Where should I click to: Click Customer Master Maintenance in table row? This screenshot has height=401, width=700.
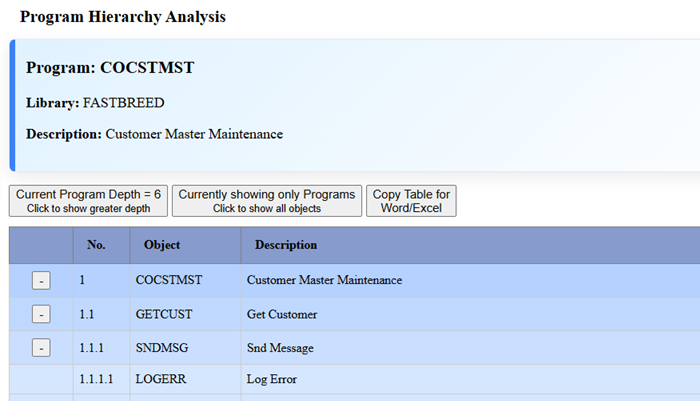point(324,281)
